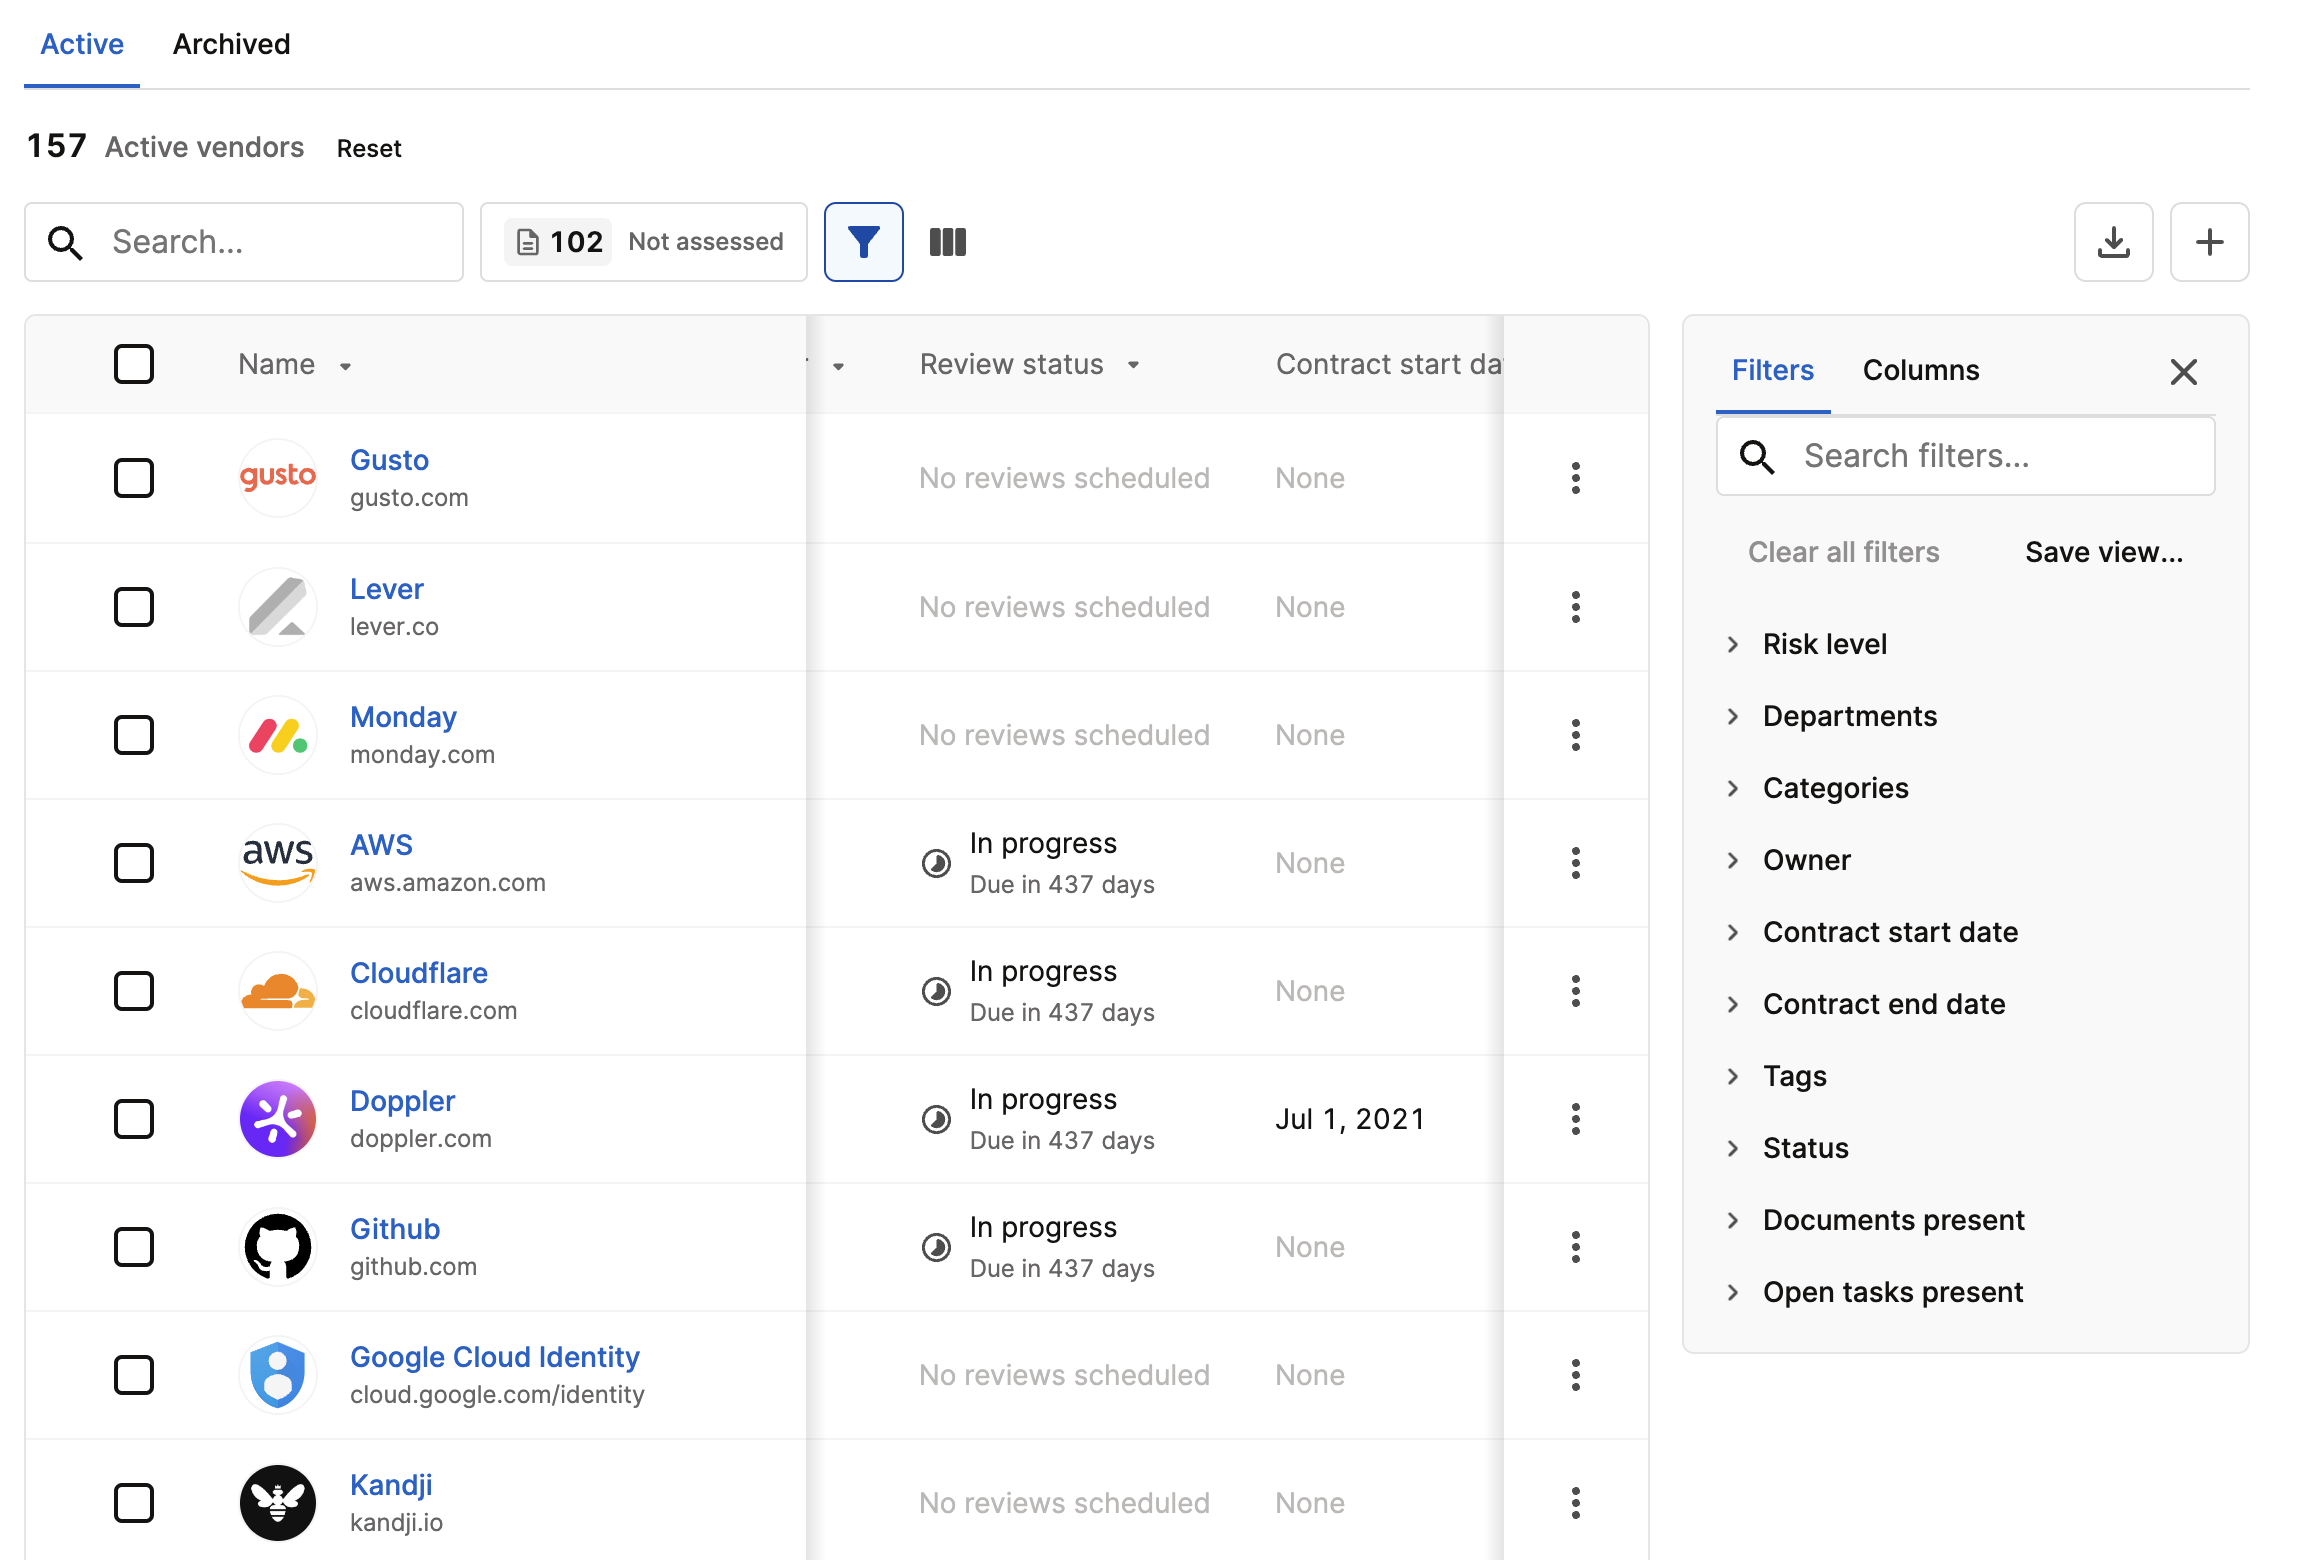The image size is (2302, 1560).
Task: Check the Gusto row checkbox
Action: coord(134,478)
